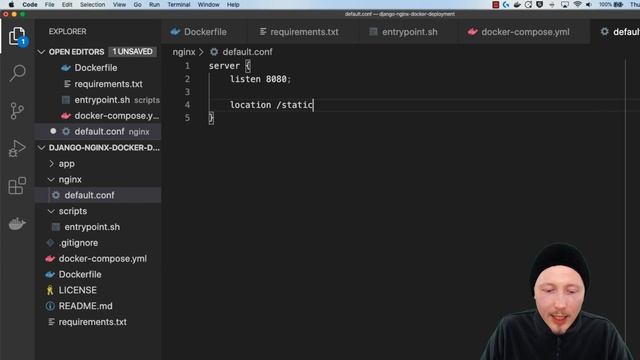Image resolution: width=640 pixels, height=360 pixels.
Task: Open the Run and Debug view
Action: click(17, 148)
